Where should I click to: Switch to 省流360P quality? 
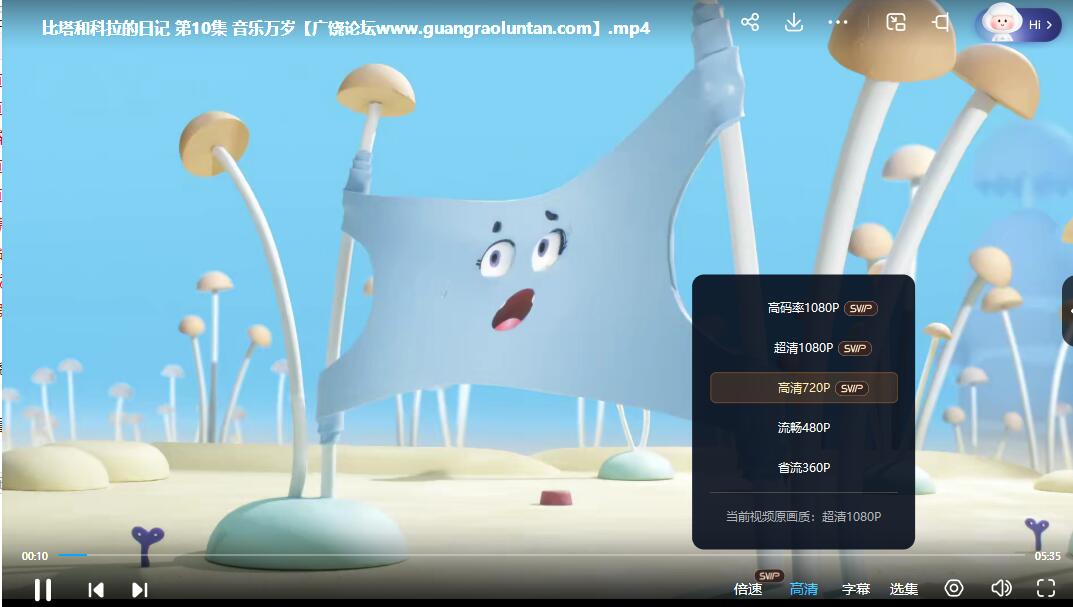click(x=803, y=467)
